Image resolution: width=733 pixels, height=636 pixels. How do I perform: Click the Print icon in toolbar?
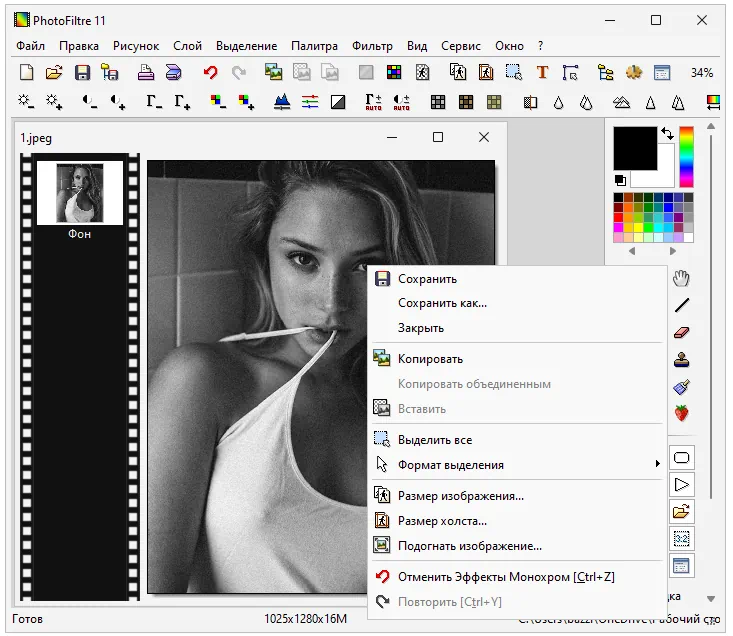[145, 72]
